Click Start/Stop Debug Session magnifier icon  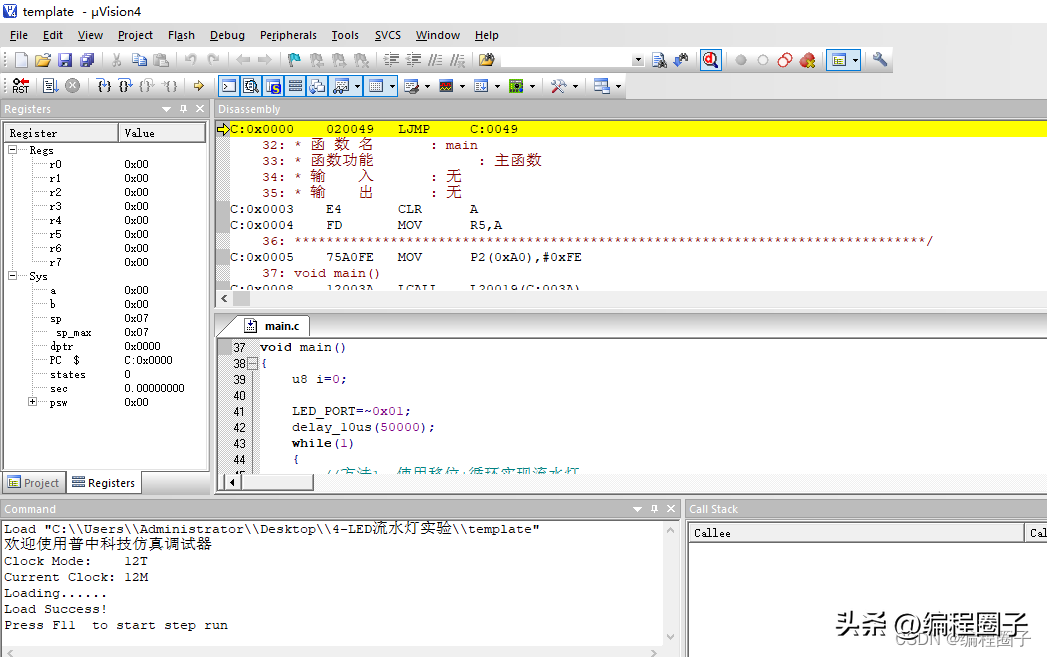pos(710,60)
